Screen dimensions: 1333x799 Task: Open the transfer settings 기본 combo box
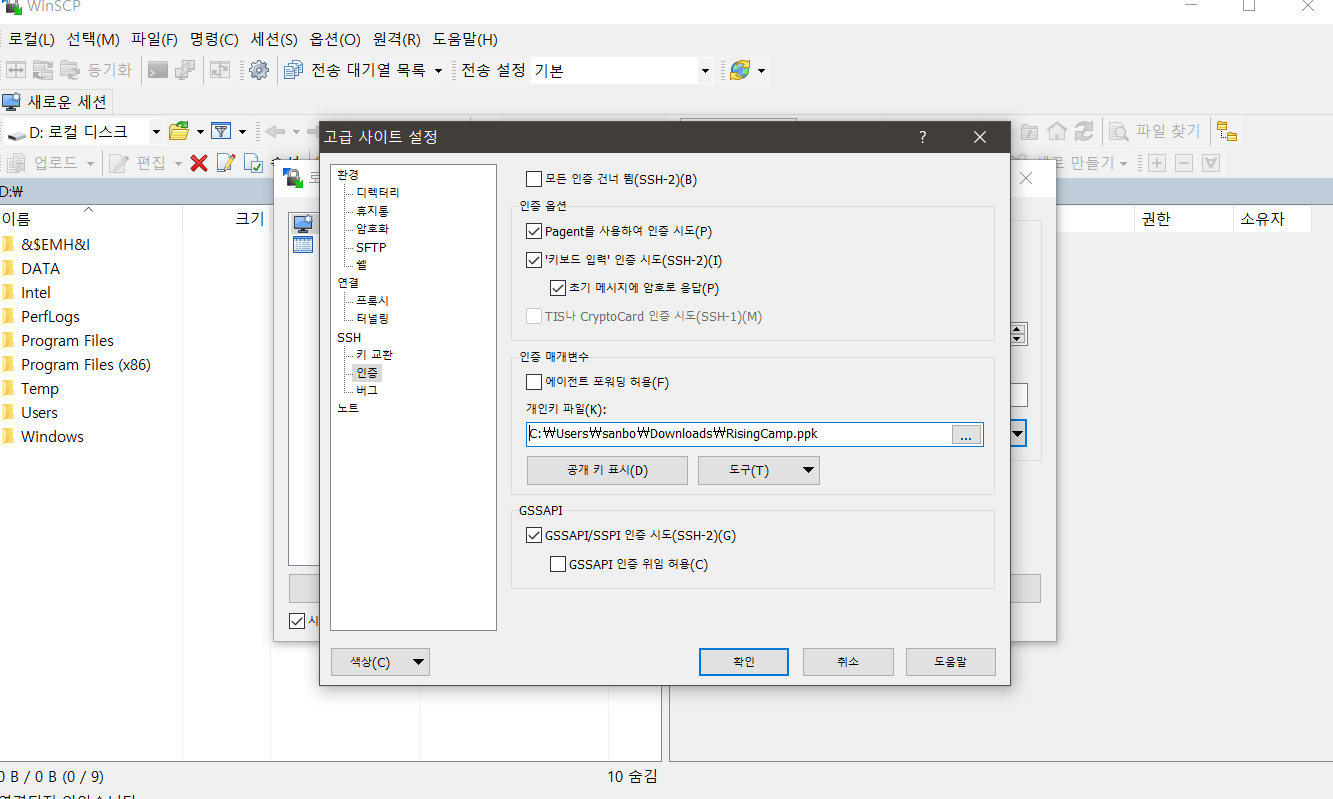click(705, 70)
